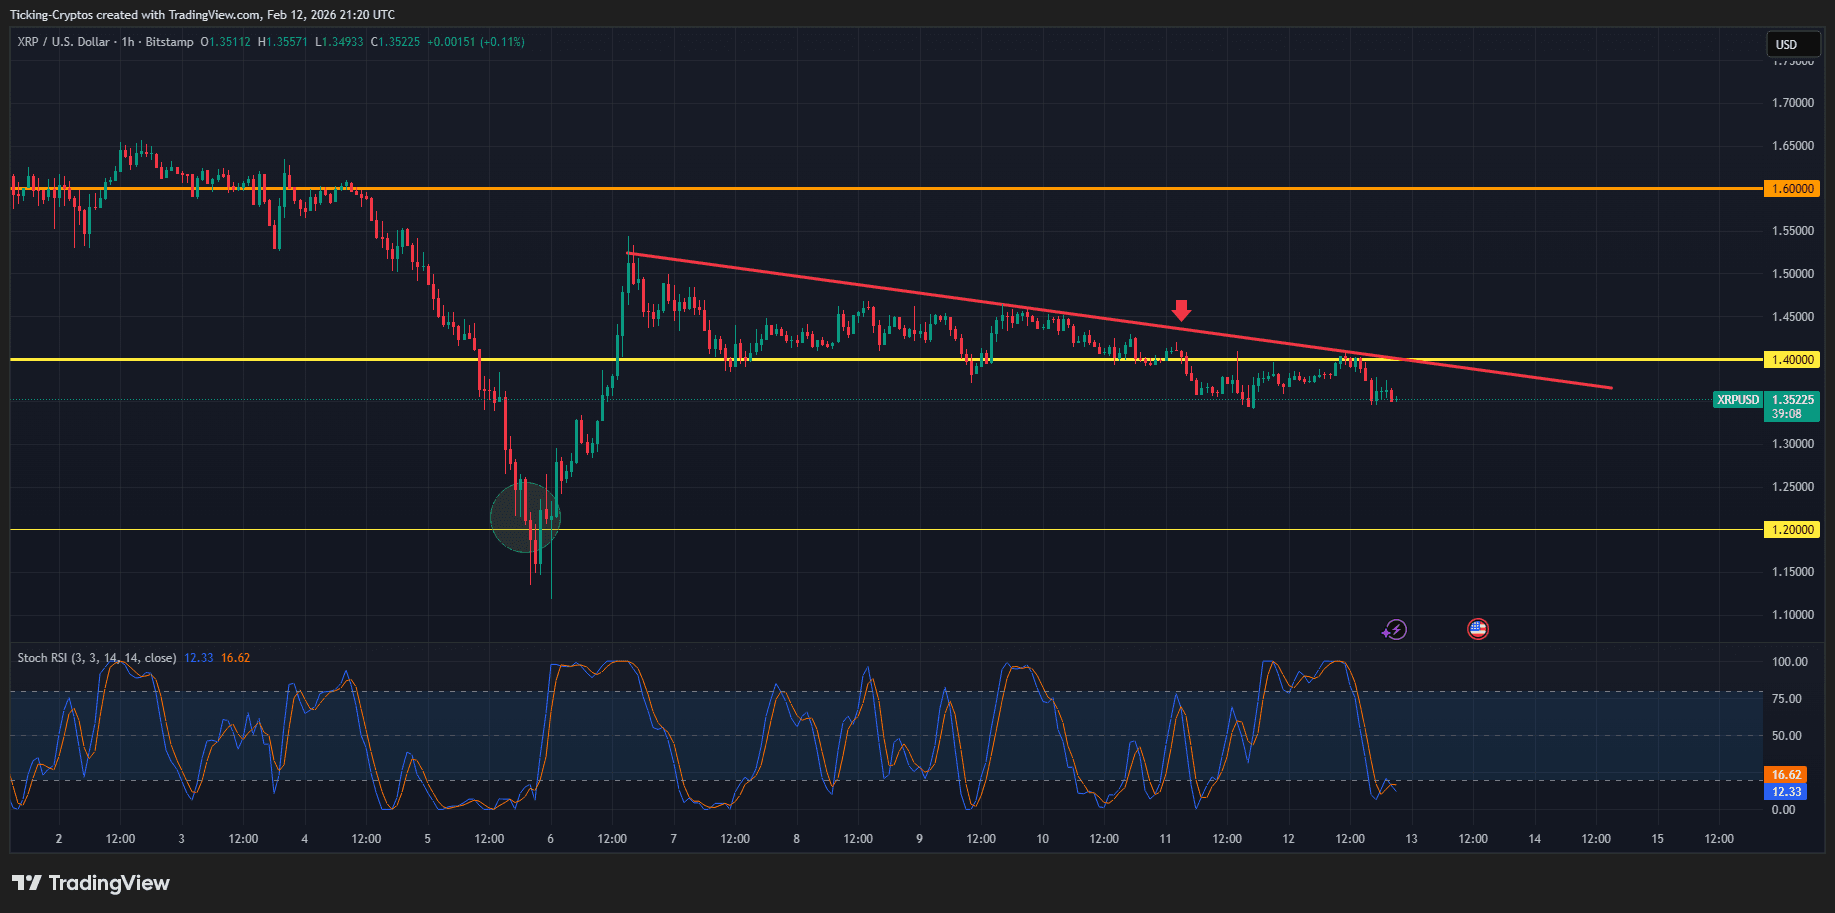Click the 1.20000 price label on the right axis
The width and height of the screenshot is (1835, 913).
tap(1791, 530)
